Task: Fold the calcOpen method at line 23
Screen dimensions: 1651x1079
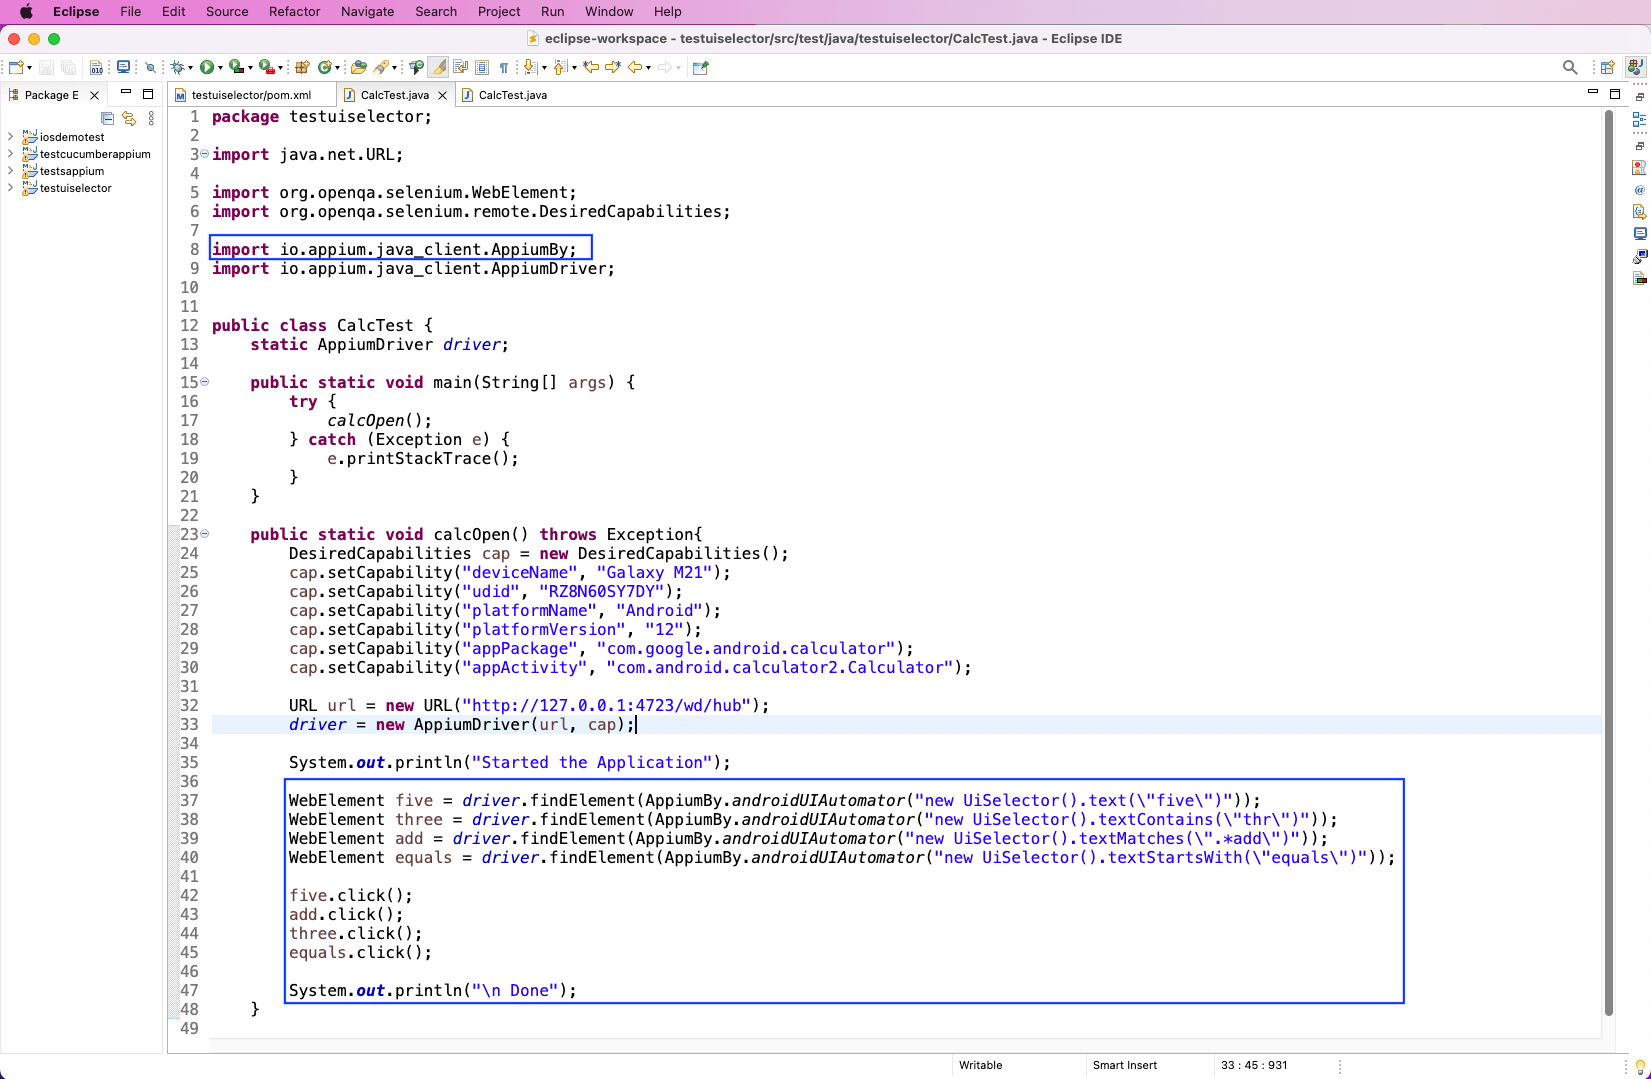Action: (x=205, y=534)
